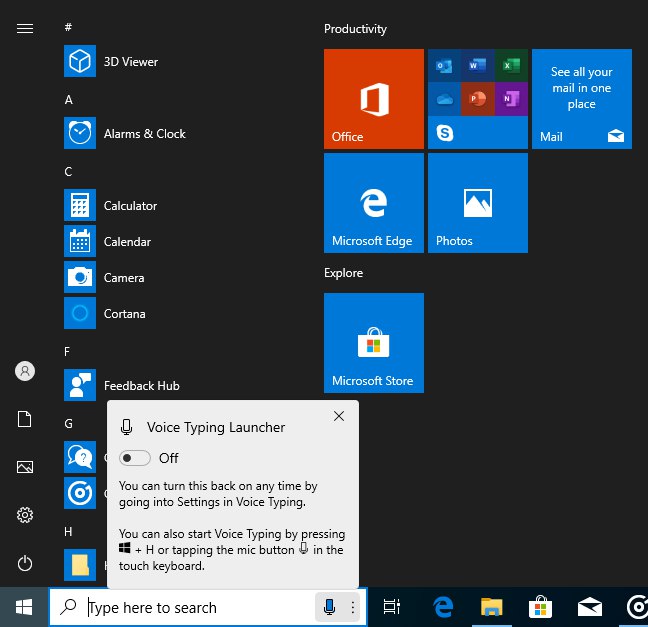
Task: Open the Documents shortcut in Start sidebar
Action: [25, 419]
